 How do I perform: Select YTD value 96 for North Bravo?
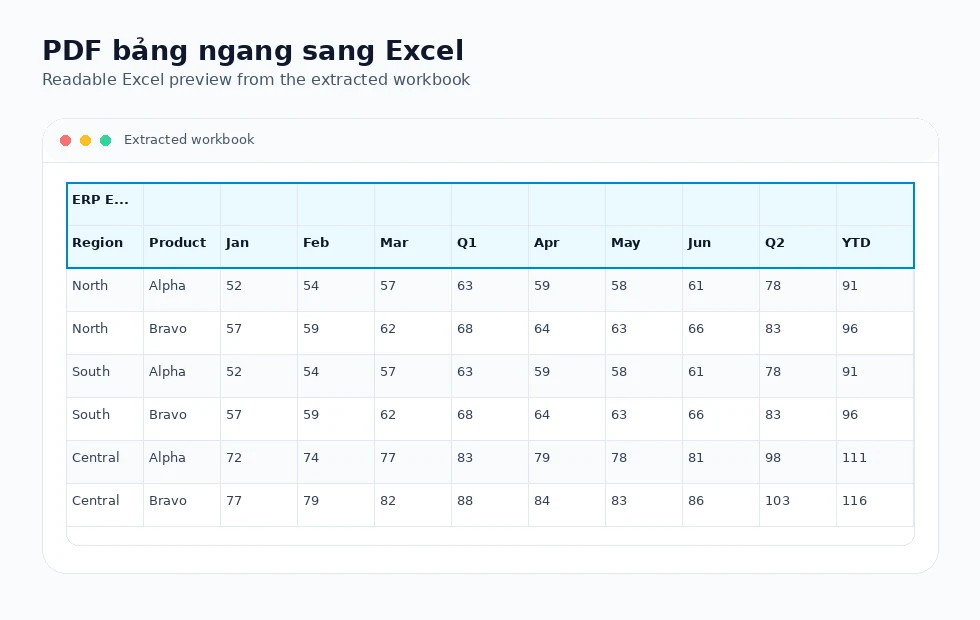point(849,329)
